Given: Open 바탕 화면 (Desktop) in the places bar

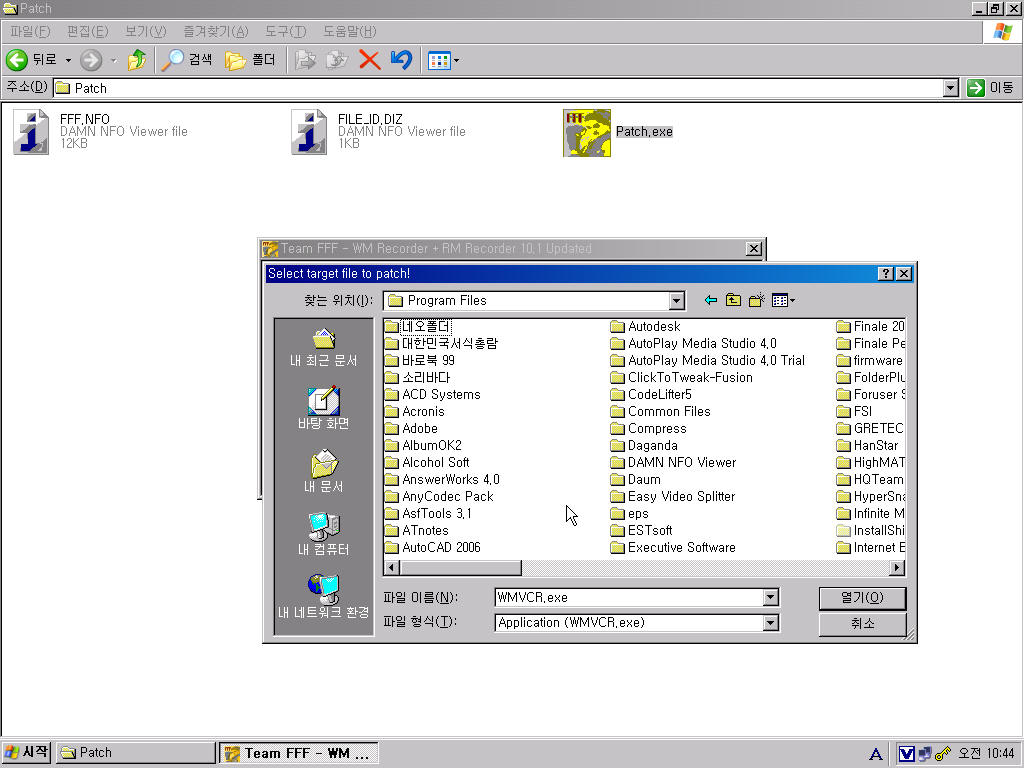Looking at the screenshot, I should (323, 408).
